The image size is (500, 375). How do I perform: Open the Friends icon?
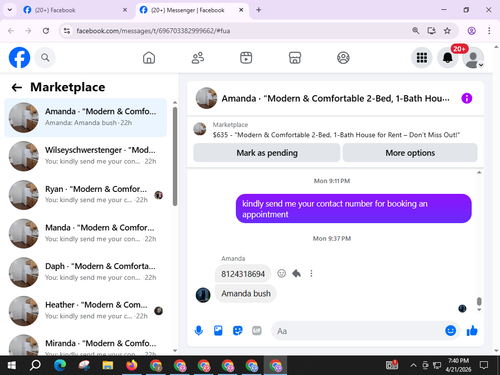198,58
